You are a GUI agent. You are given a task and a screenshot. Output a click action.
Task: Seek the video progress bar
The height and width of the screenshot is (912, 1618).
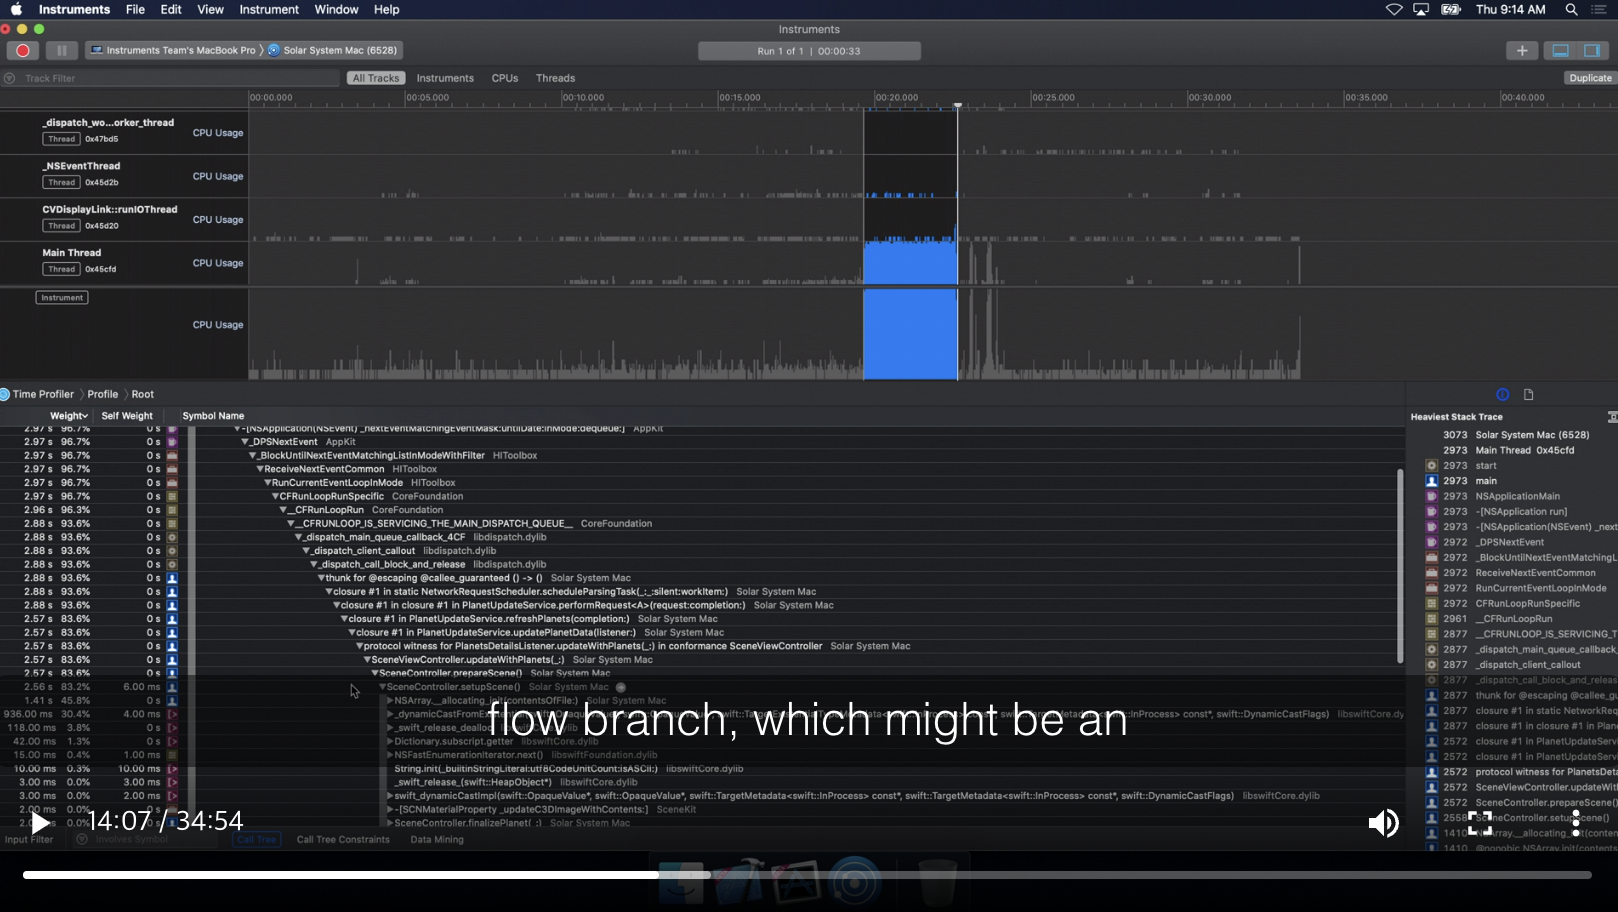click(807, 875)
